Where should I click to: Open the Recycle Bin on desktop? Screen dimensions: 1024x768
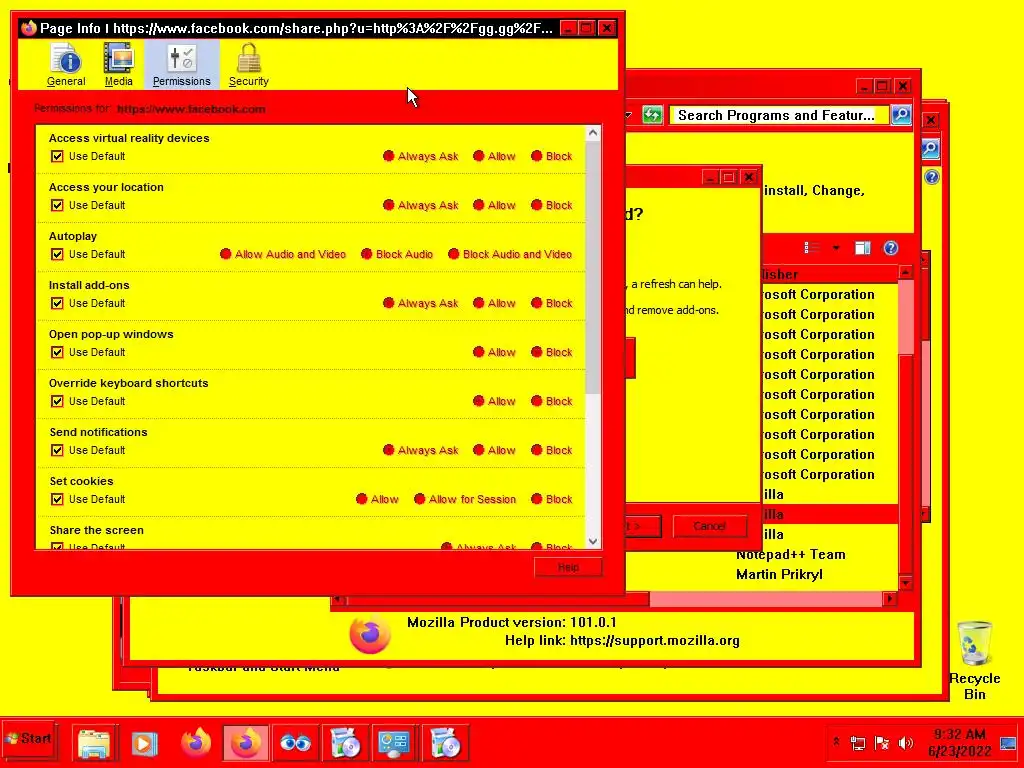(x=974, y=660)
